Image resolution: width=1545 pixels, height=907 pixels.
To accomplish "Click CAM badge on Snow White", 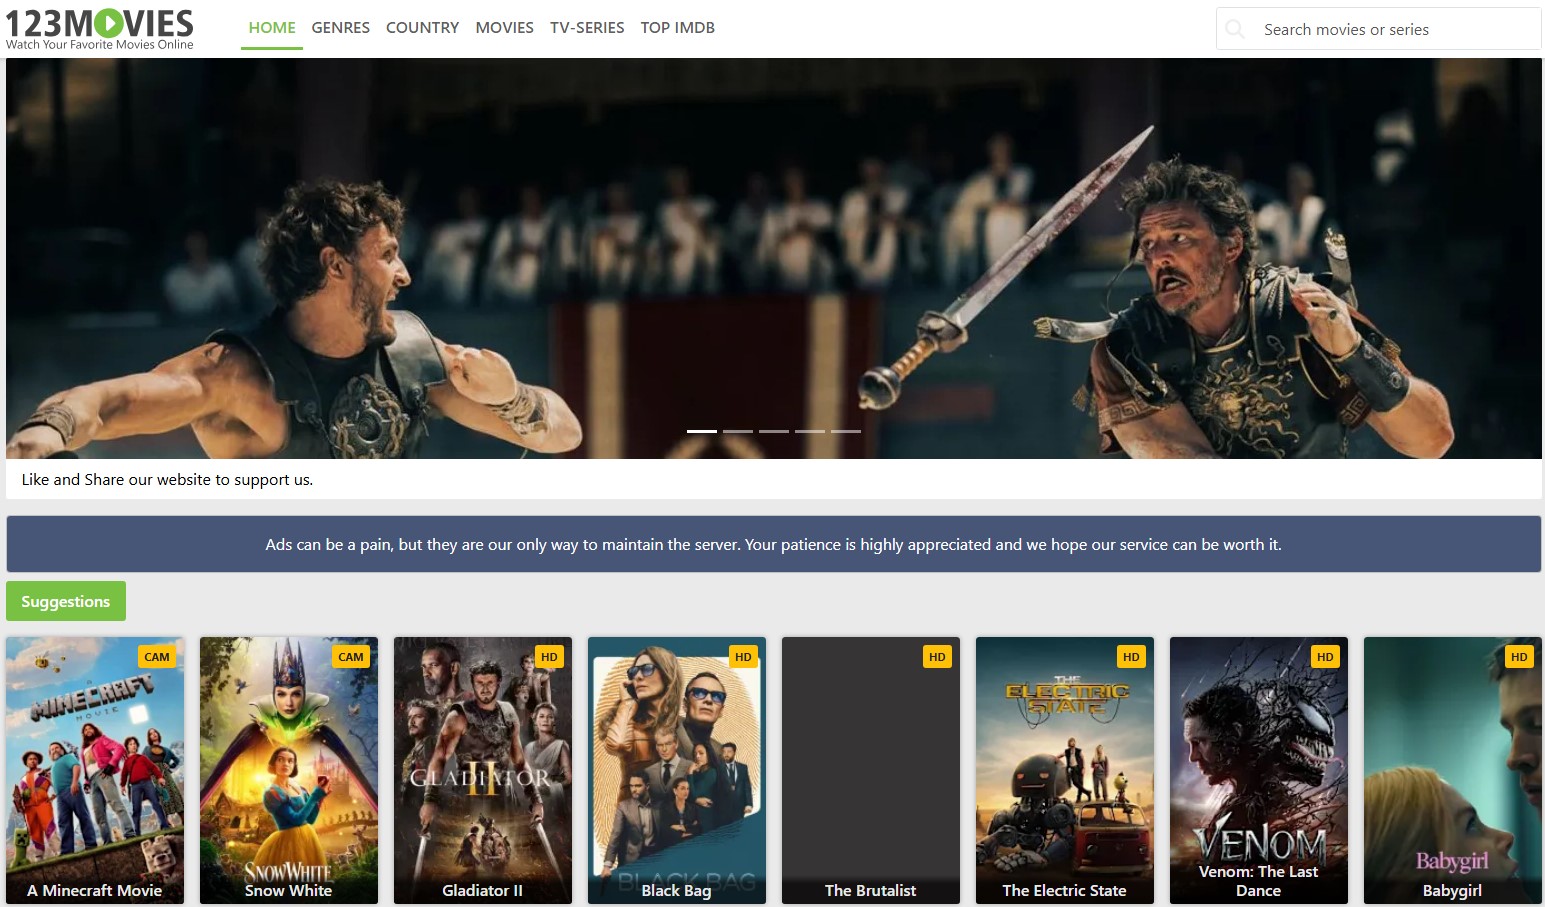I will tap(351, 657).
